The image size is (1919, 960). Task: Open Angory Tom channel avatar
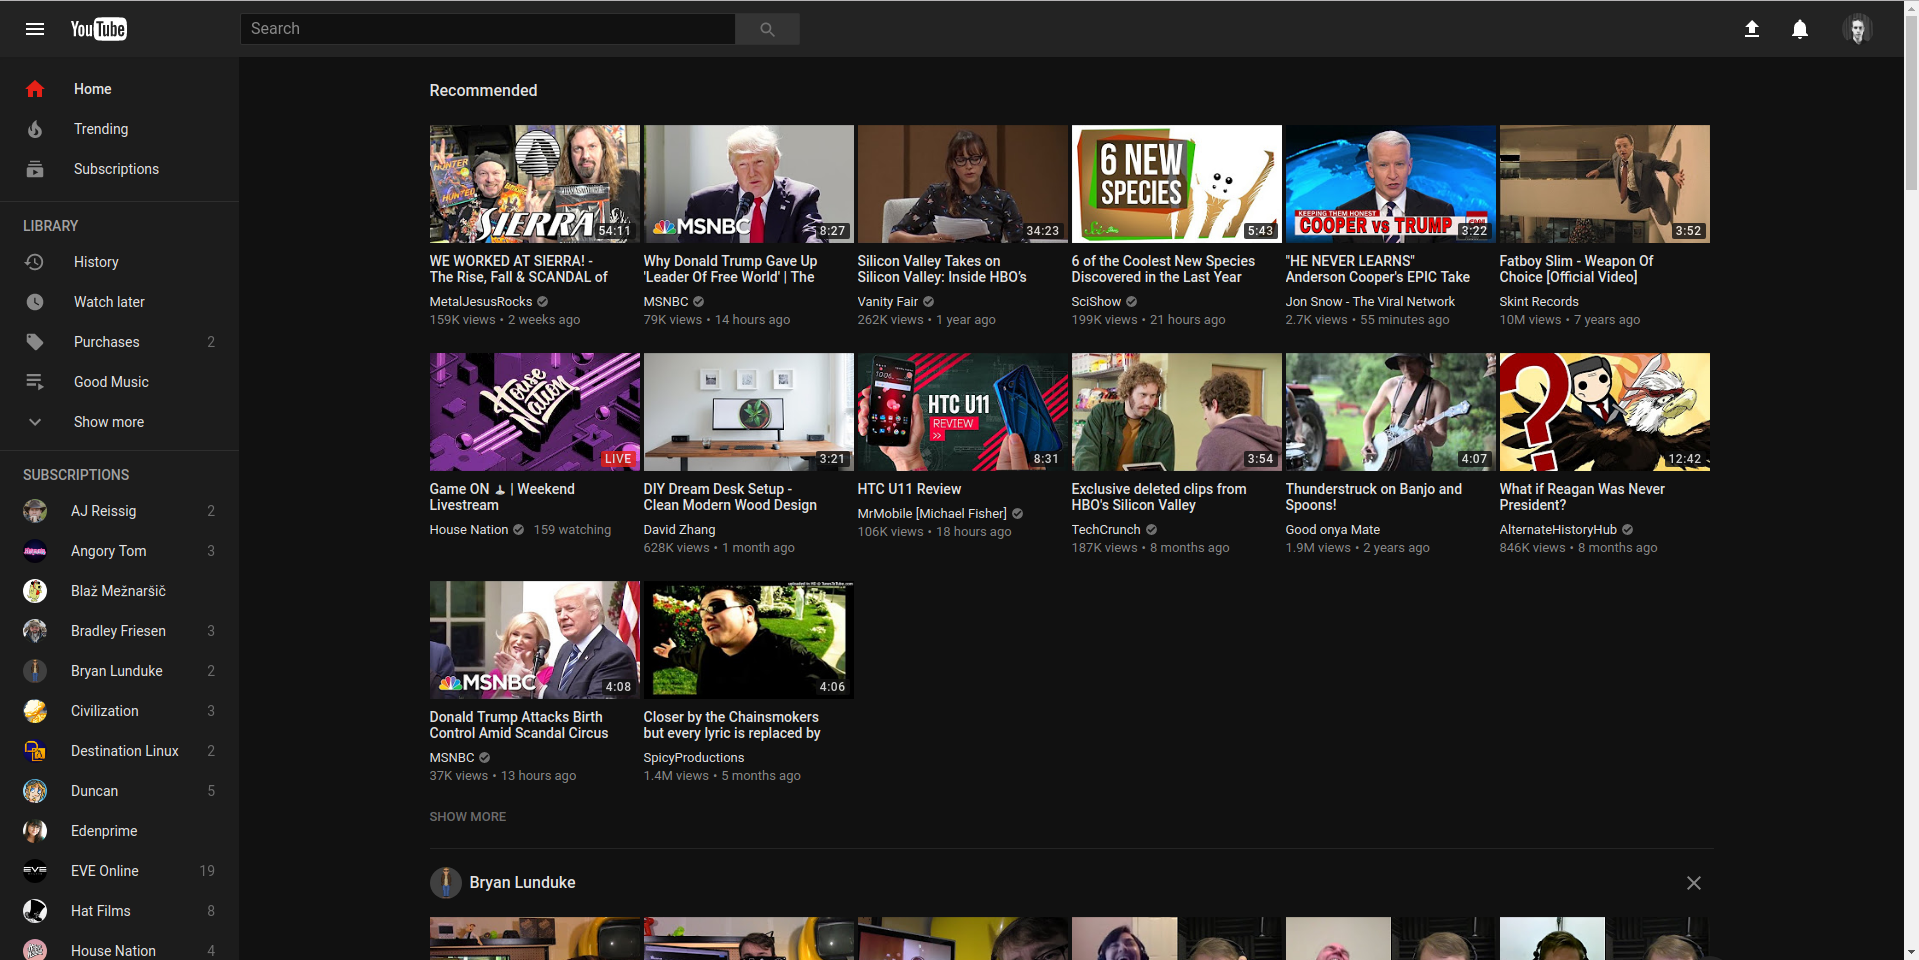[35, 551]
